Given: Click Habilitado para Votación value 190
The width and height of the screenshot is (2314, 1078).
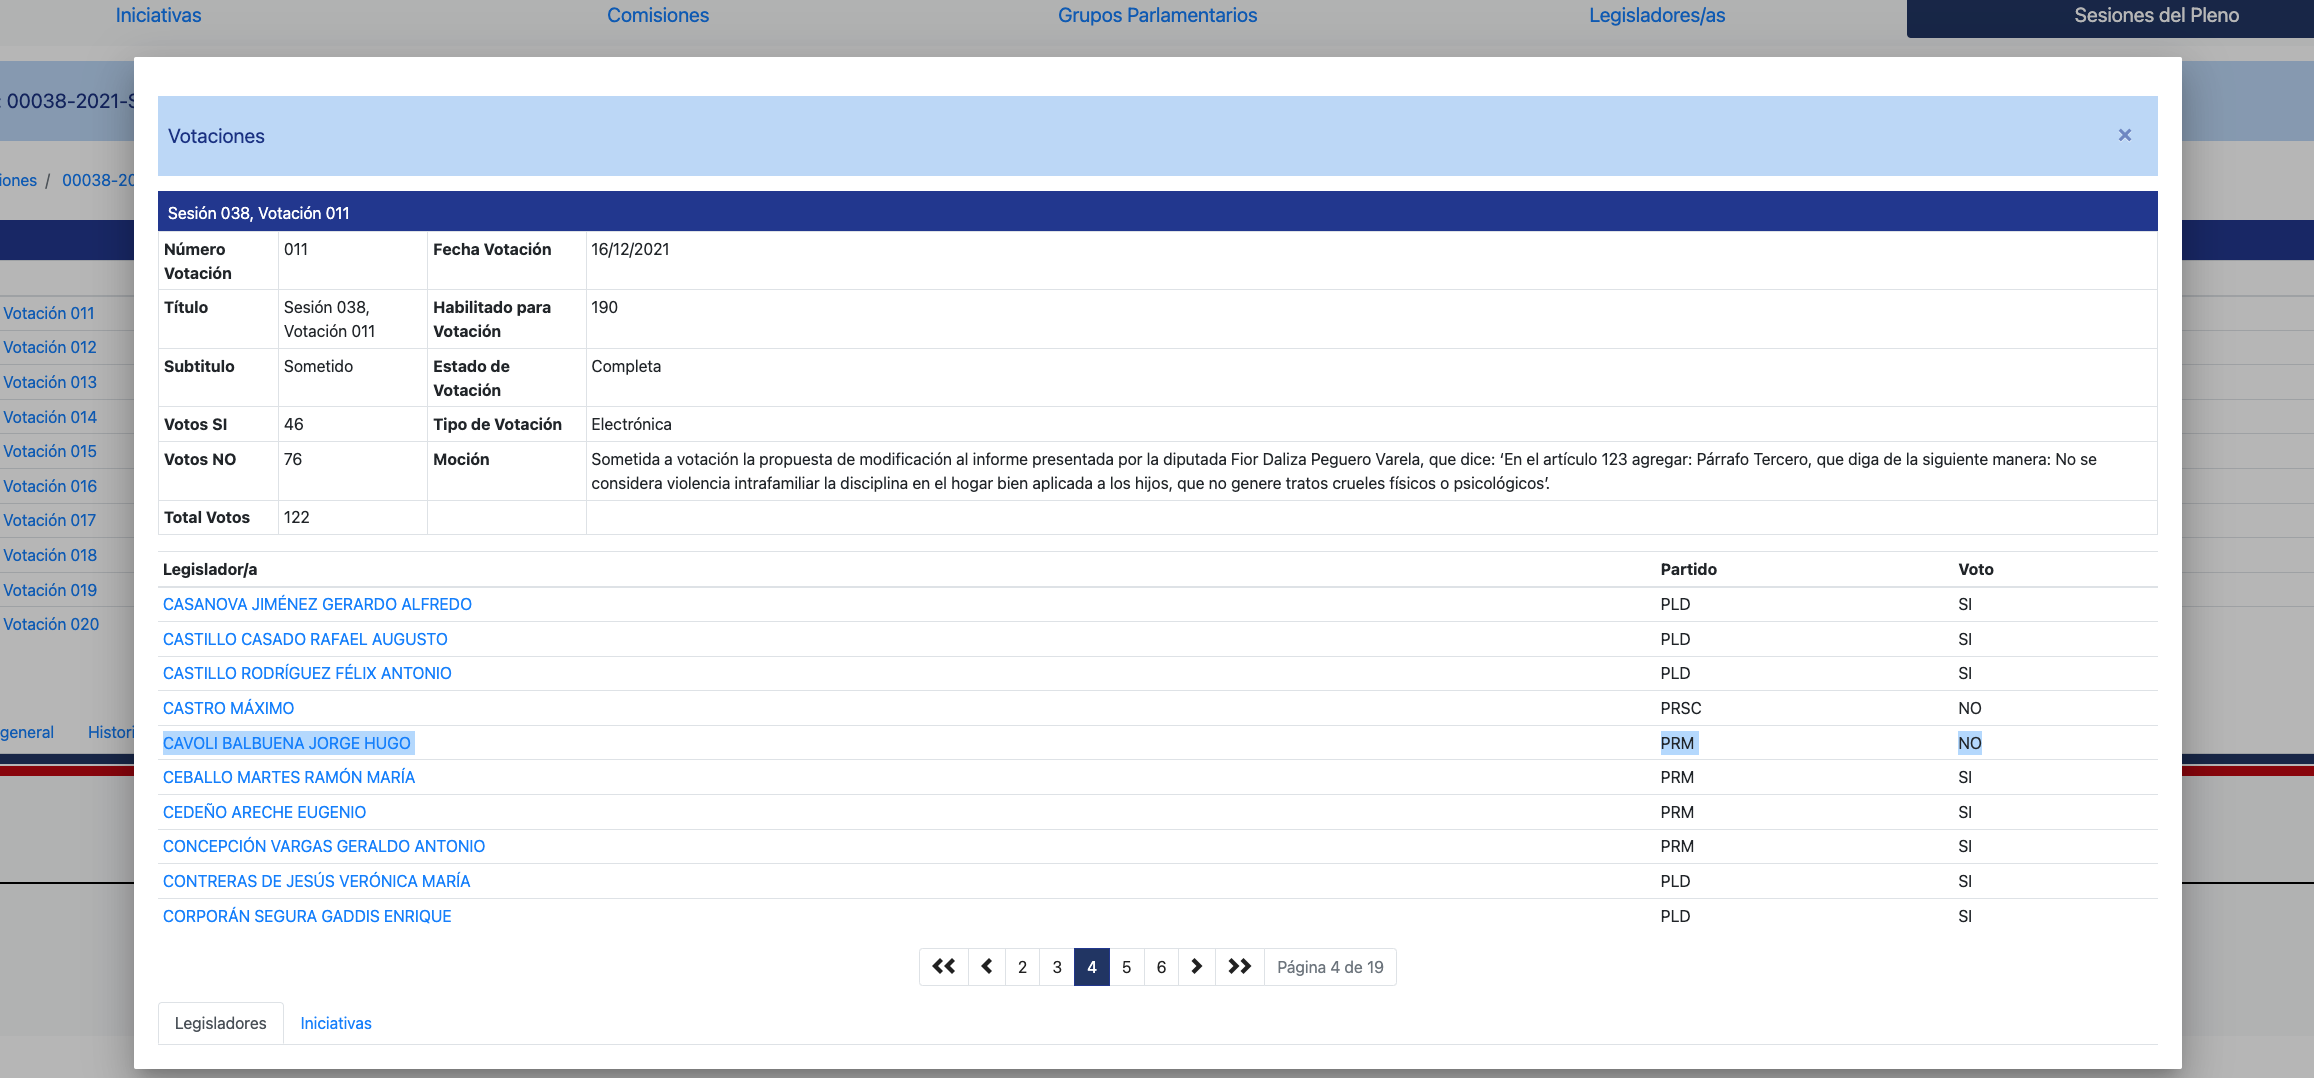Looking at the screenshot, I should click(x=604, y=307).
